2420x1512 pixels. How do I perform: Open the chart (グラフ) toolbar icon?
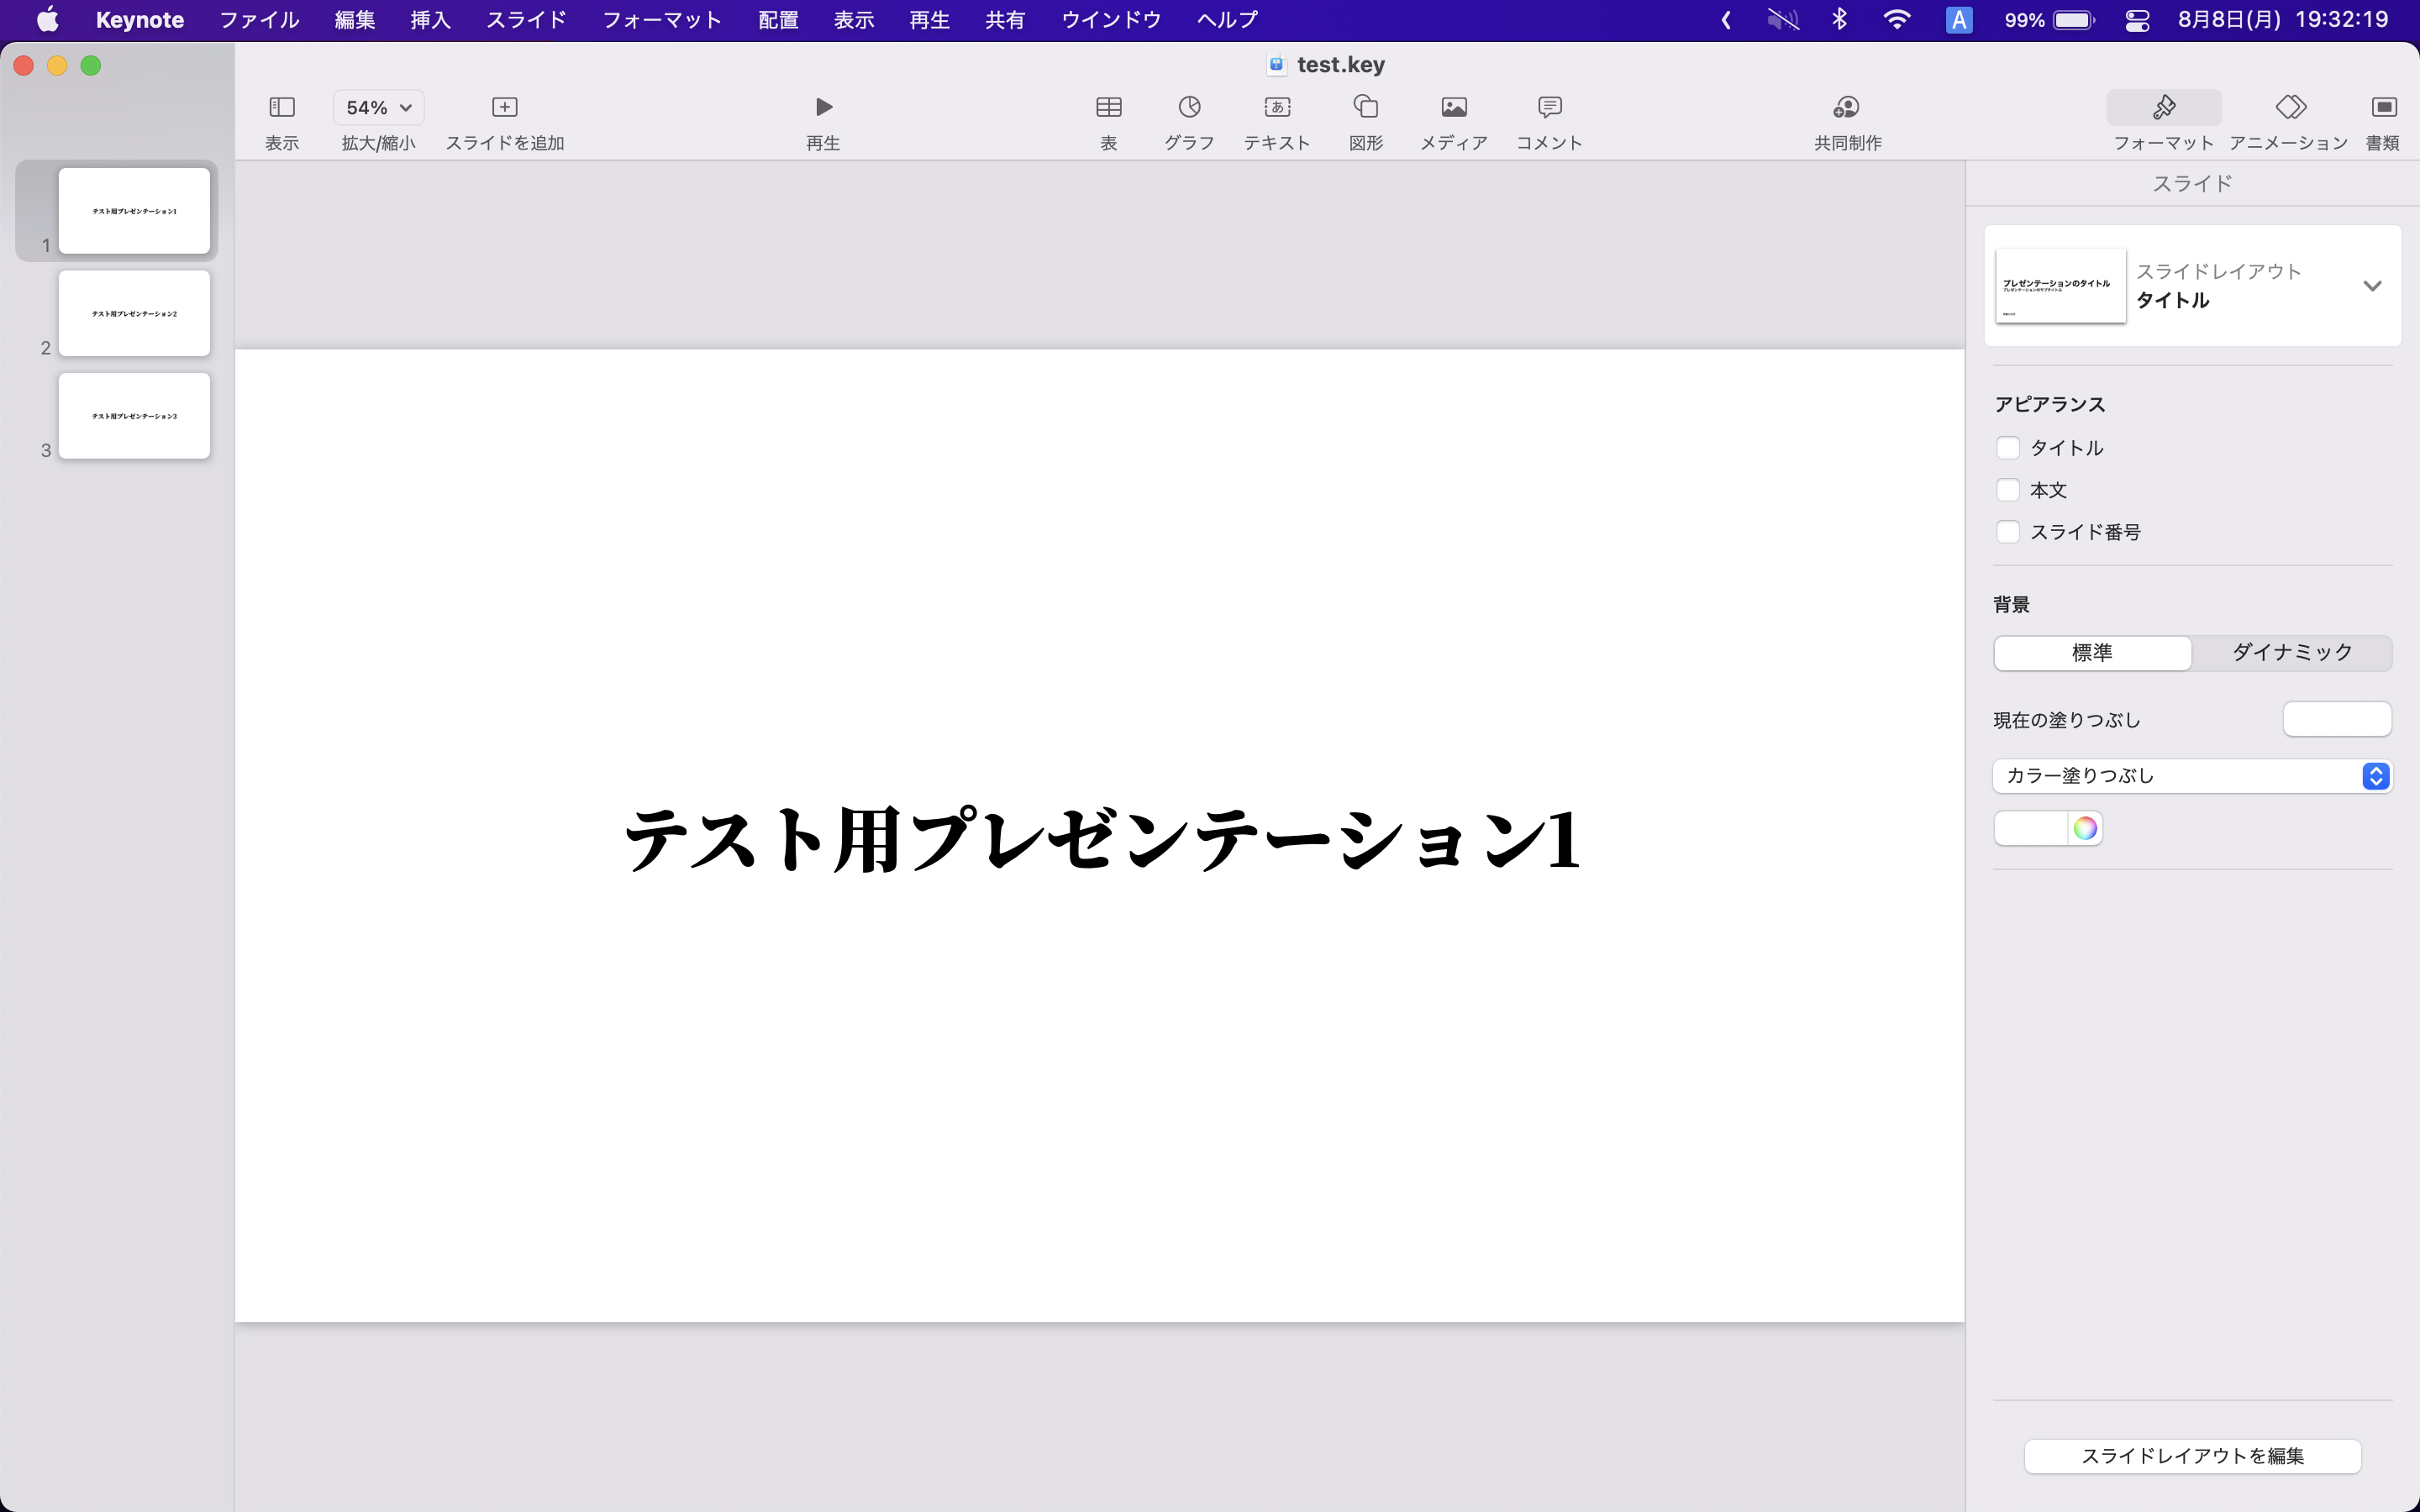coord(1189,107)
